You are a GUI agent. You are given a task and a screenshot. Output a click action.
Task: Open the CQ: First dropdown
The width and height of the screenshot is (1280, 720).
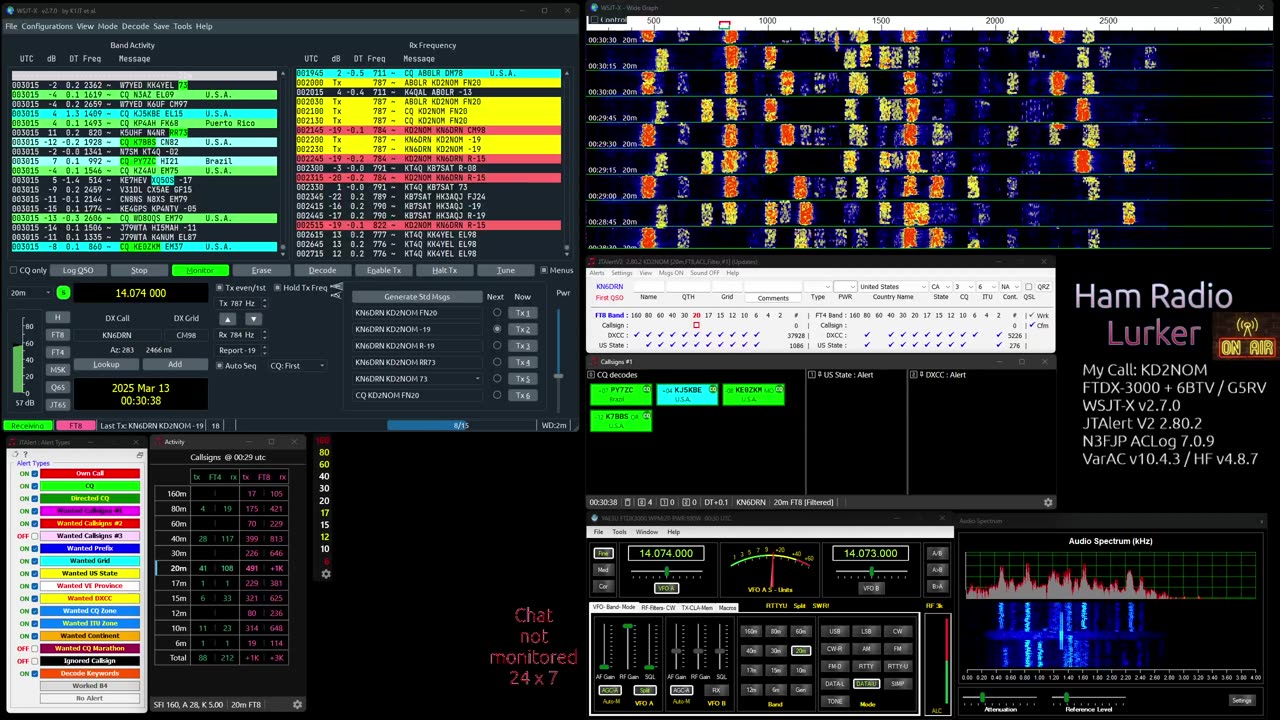pyautogui.click(x=299, y=366)
